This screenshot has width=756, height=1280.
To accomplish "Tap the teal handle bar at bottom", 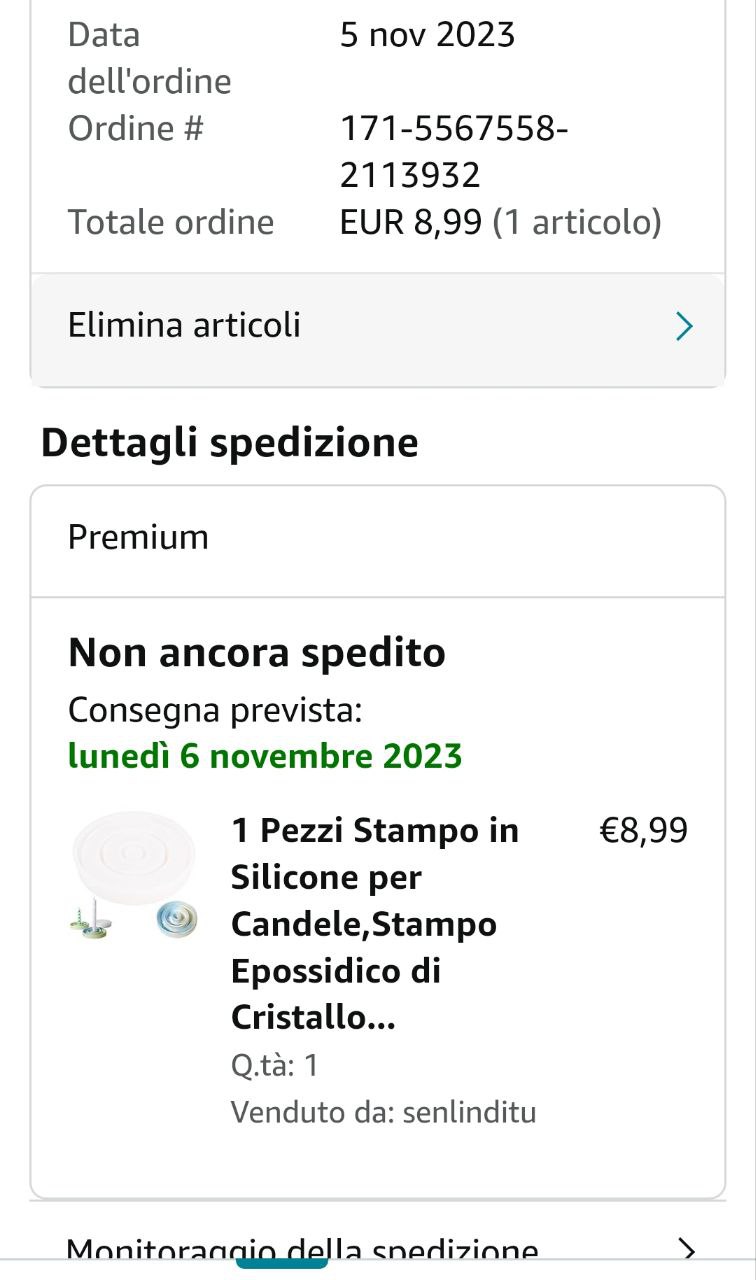I will click(x=282, y=1265).
